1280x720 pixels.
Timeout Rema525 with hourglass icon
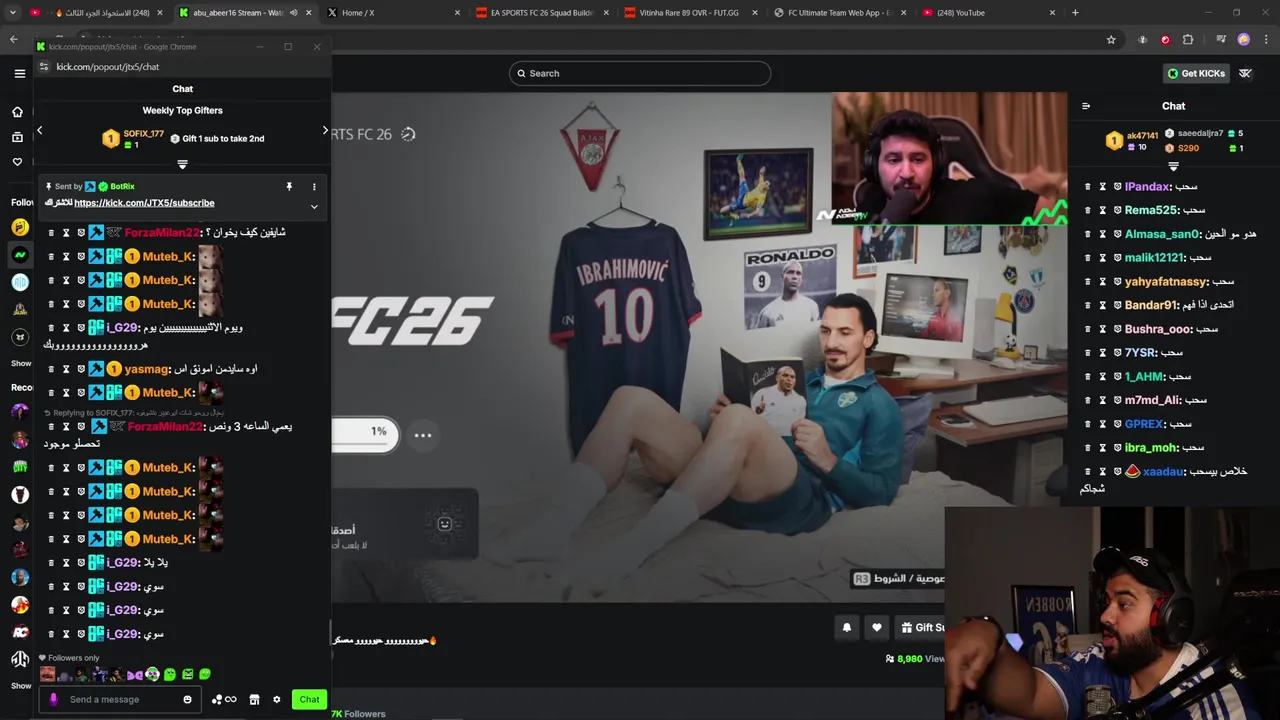[x=1103, y=210]
